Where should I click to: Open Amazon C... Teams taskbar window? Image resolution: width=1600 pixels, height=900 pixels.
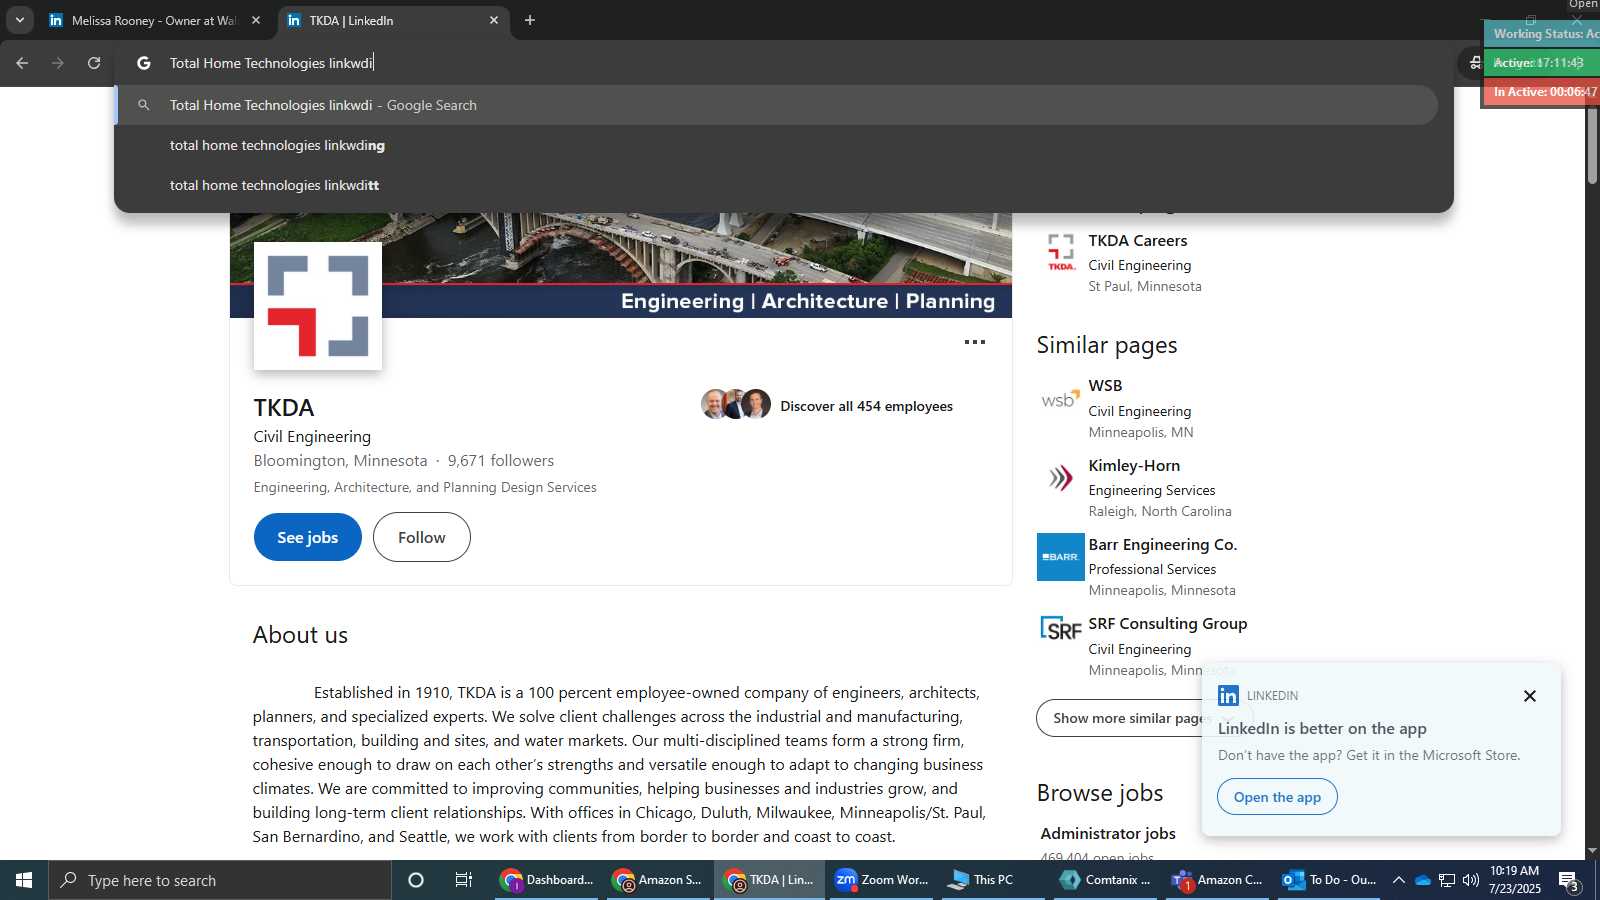[1218, 880]
